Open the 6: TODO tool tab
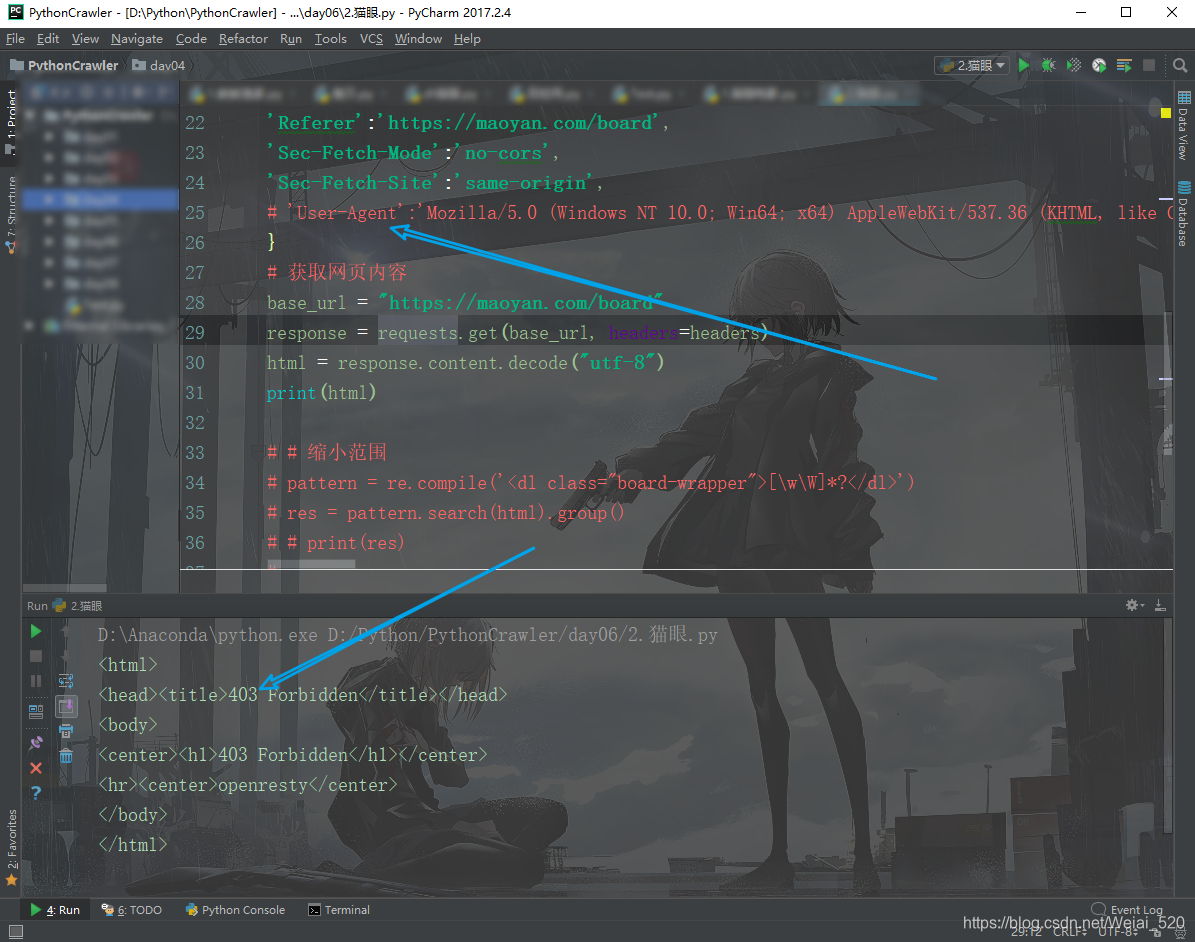1195x942 pixels. [x=132, y=909]
